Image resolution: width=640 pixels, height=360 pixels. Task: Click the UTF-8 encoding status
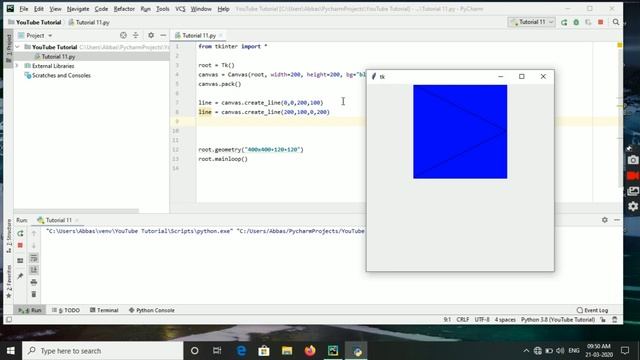coord(482,320)
